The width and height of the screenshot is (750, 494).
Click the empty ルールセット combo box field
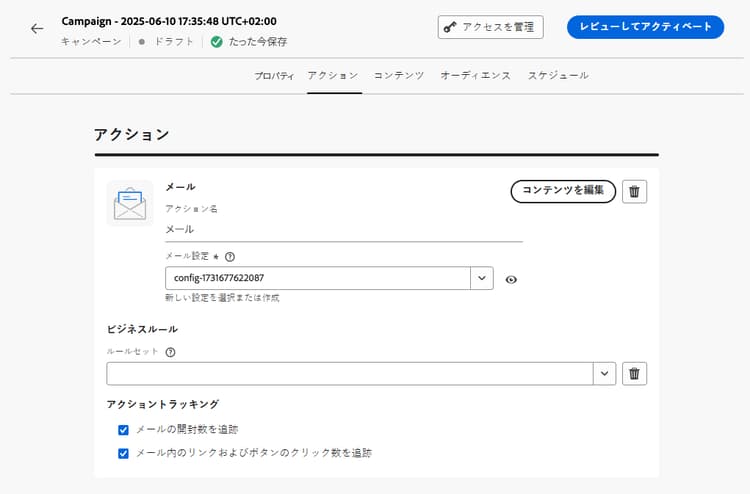(x=361, y=373)
